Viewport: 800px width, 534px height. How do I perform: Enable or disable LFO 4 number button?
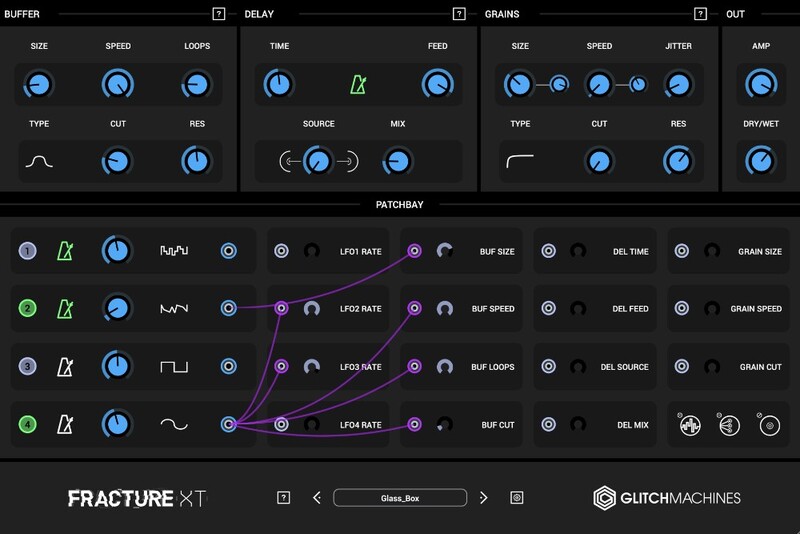pyautogui.click(x=28, y=424)
